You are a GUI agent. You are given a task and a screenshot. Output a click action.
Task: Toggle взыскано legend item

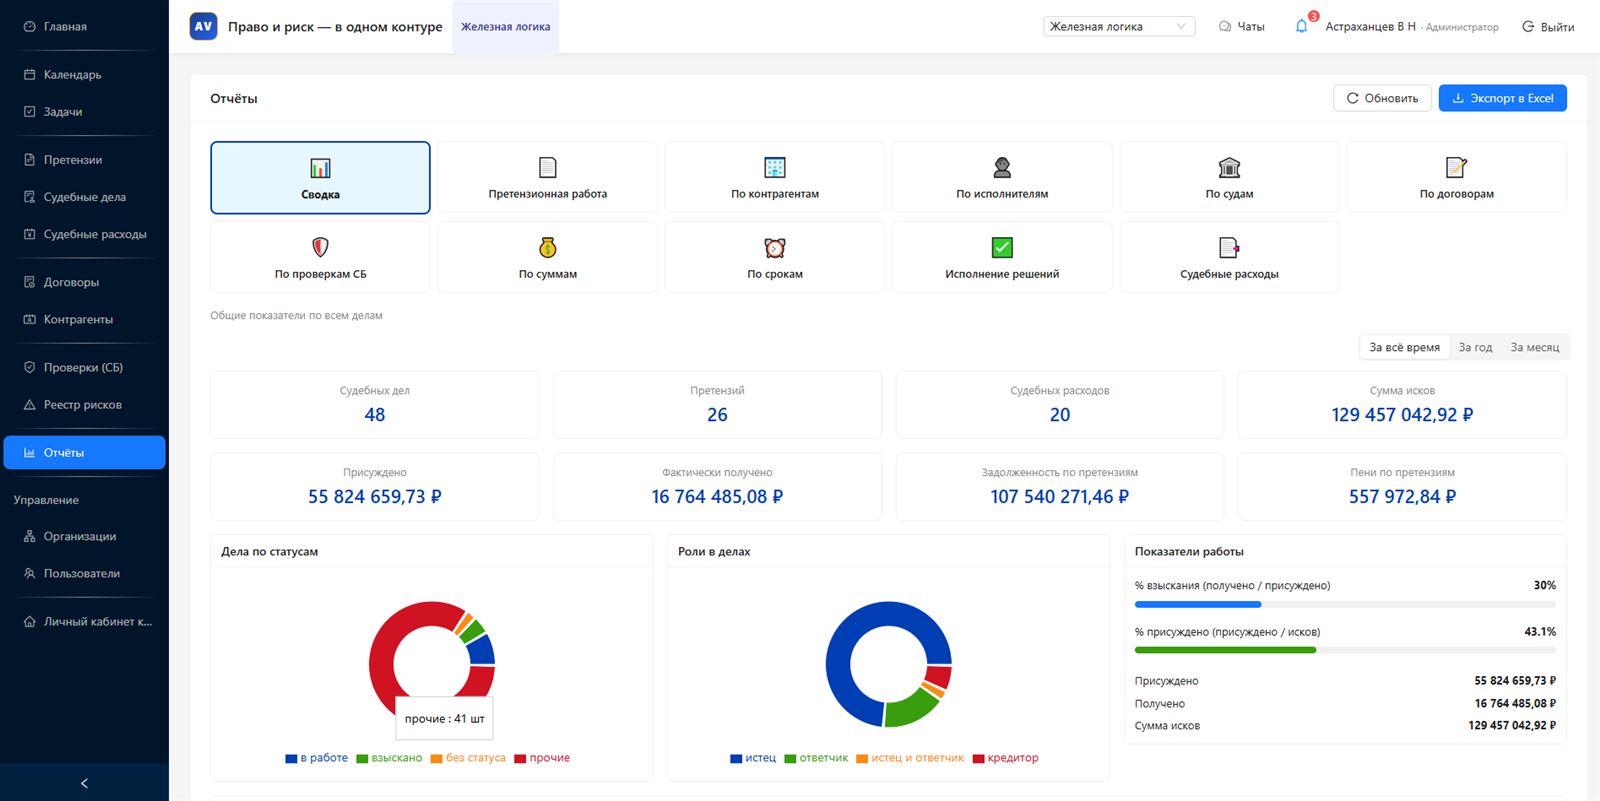tap(389, 758)
